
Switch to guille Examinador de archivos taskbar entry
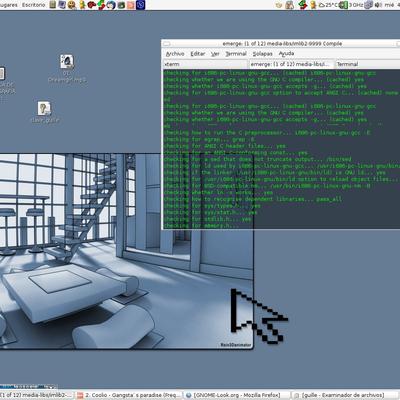click(x=346, y=395)
